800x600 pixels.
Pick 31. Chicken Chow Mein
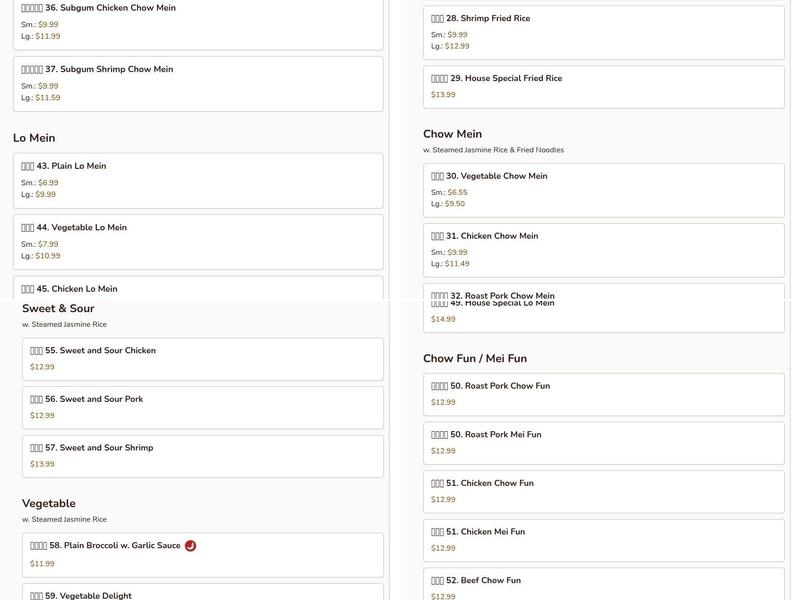coord(604,250)
